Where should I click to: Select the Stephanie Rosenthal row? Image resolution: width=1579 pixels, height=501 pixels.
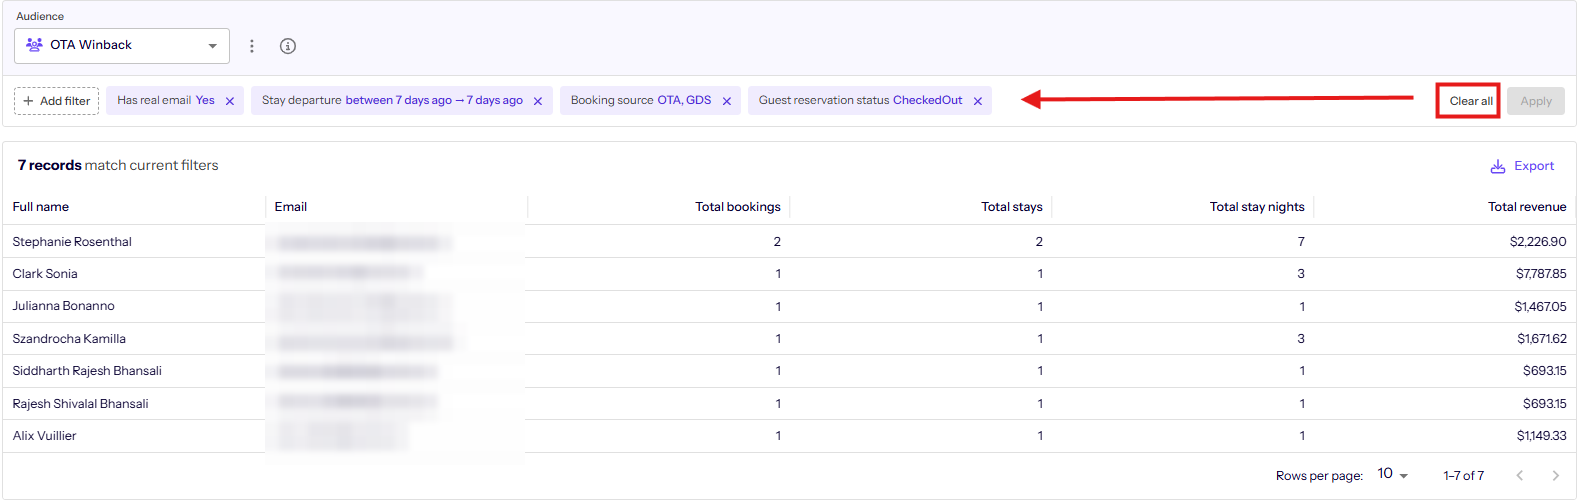point(789,242)
